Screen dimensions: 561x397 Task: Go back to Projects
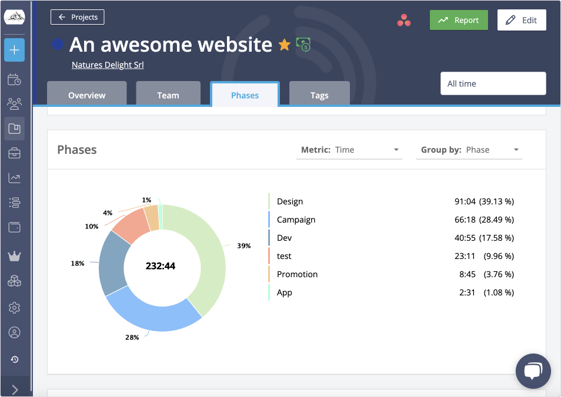pyautogui.click(x=77, y=17)
